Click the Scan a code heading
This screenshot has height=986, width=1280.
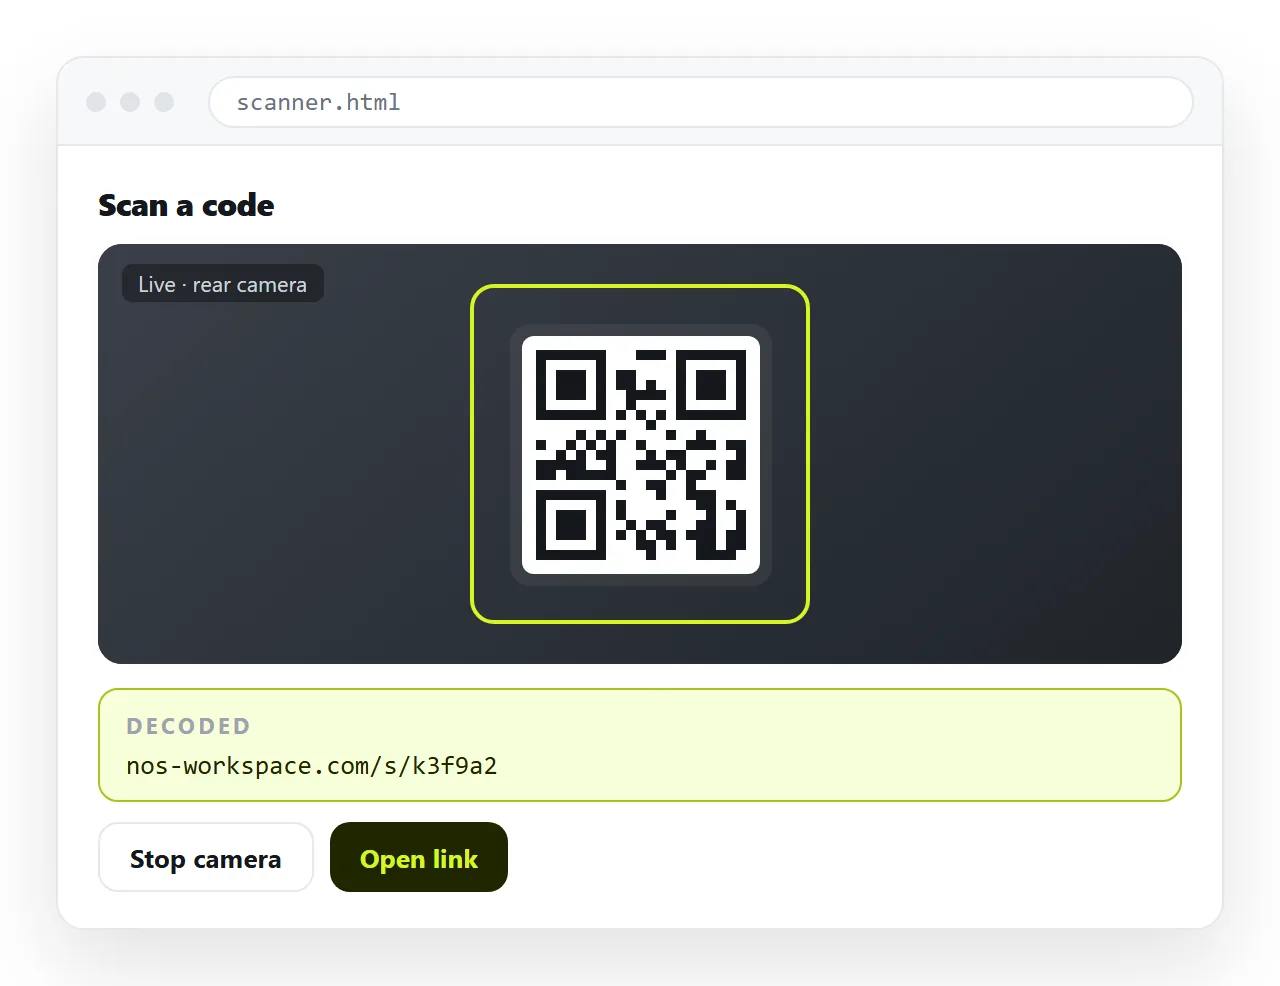(186, 205)
